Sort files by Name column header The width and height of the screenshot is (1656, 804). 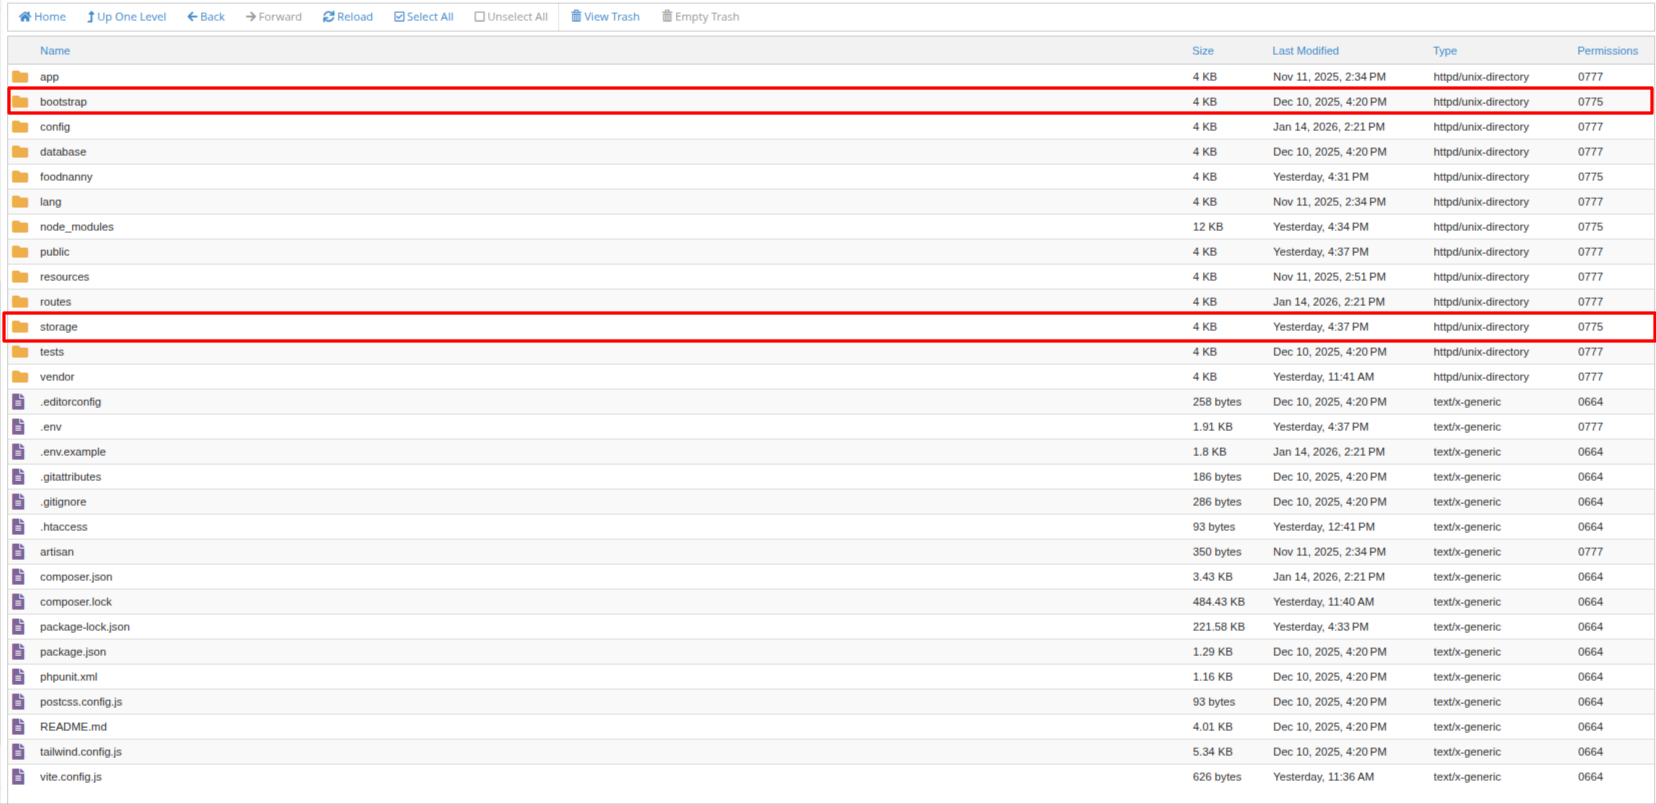pos(55,51)
